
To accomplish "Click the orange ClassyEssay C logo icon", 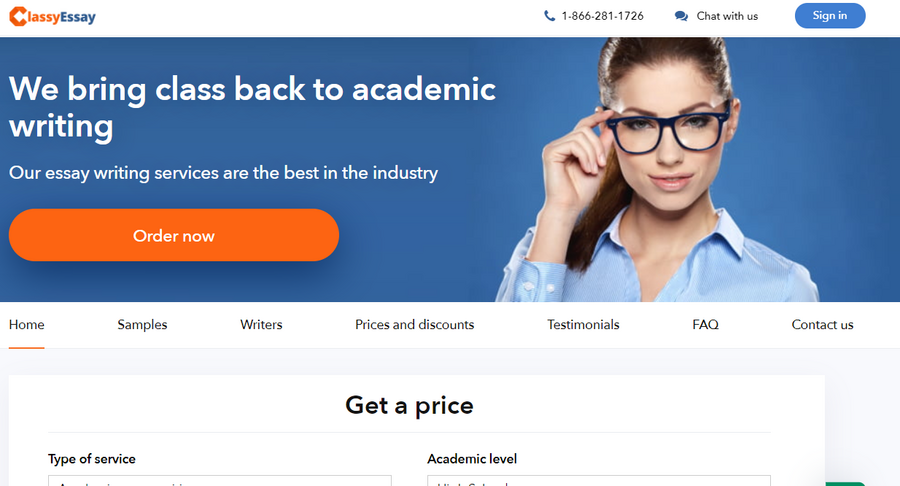I will pyautogui.click(x=18, y=17).
